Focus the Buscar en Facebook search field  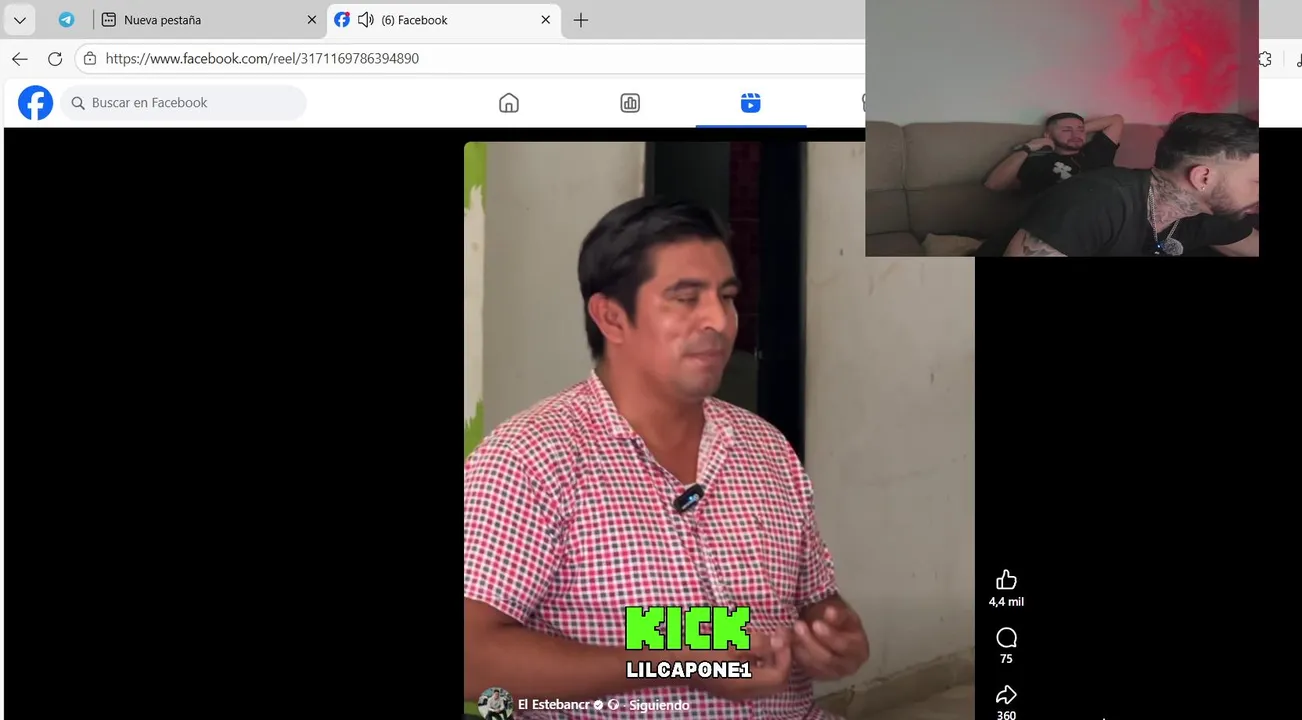pyautogui.click(x=183, y=103)
